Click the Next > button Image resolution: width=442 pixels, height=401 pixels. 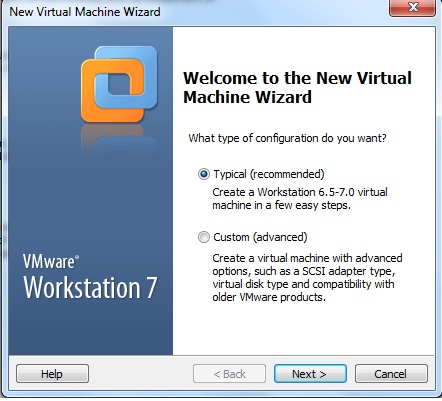click(310, 374)
